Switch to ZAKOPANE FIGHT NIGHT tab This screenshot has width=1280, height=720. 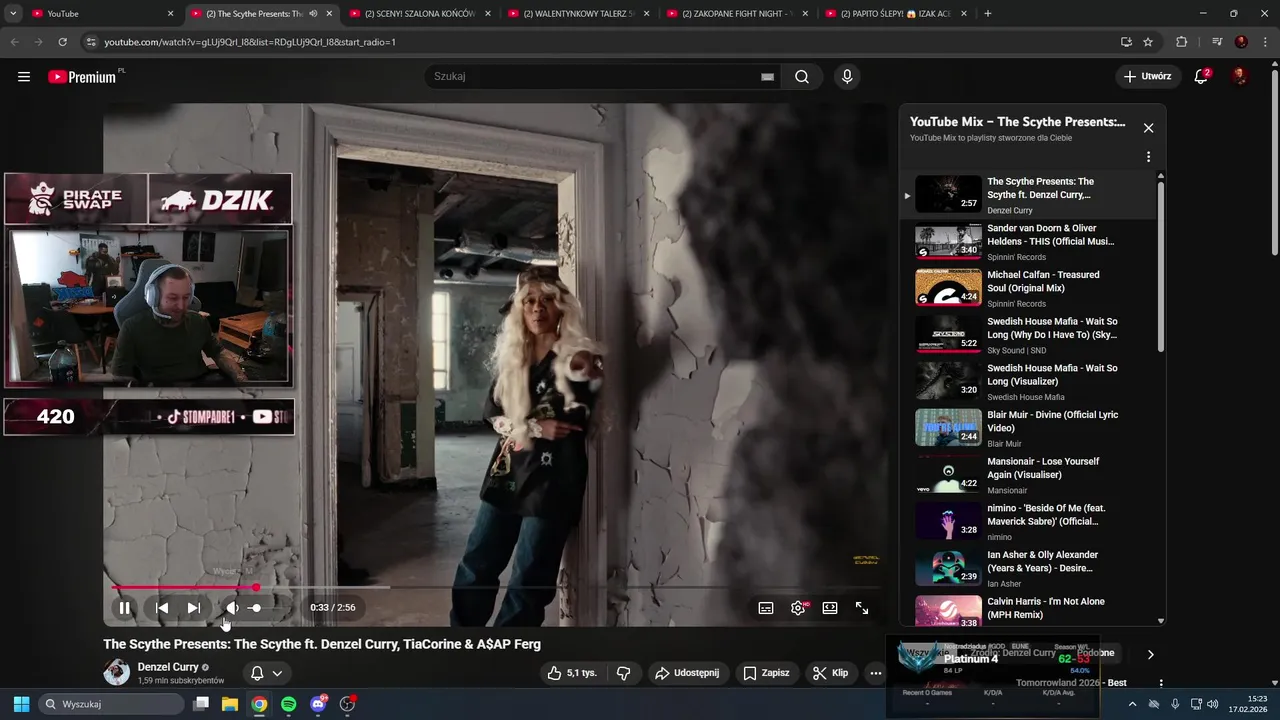pos(737,14)
